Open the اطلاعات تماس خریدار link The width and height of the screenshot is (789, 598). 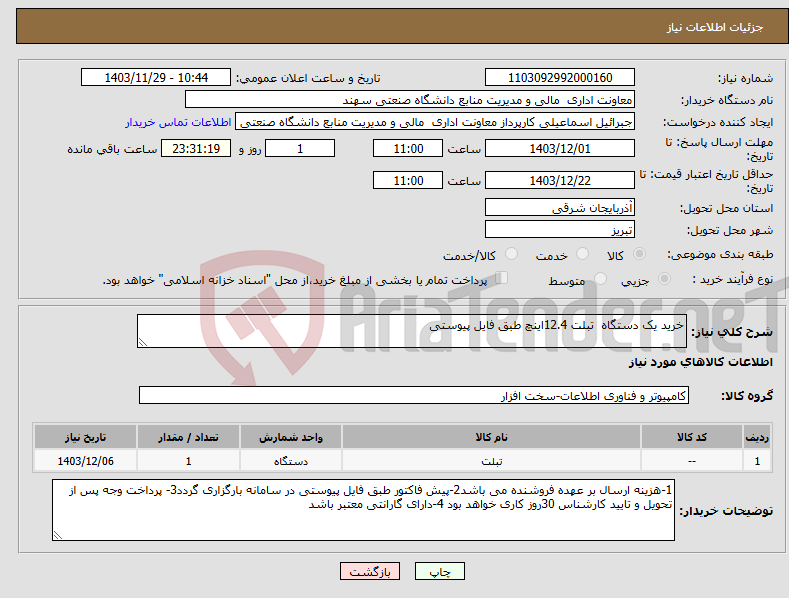click(178, 122)
